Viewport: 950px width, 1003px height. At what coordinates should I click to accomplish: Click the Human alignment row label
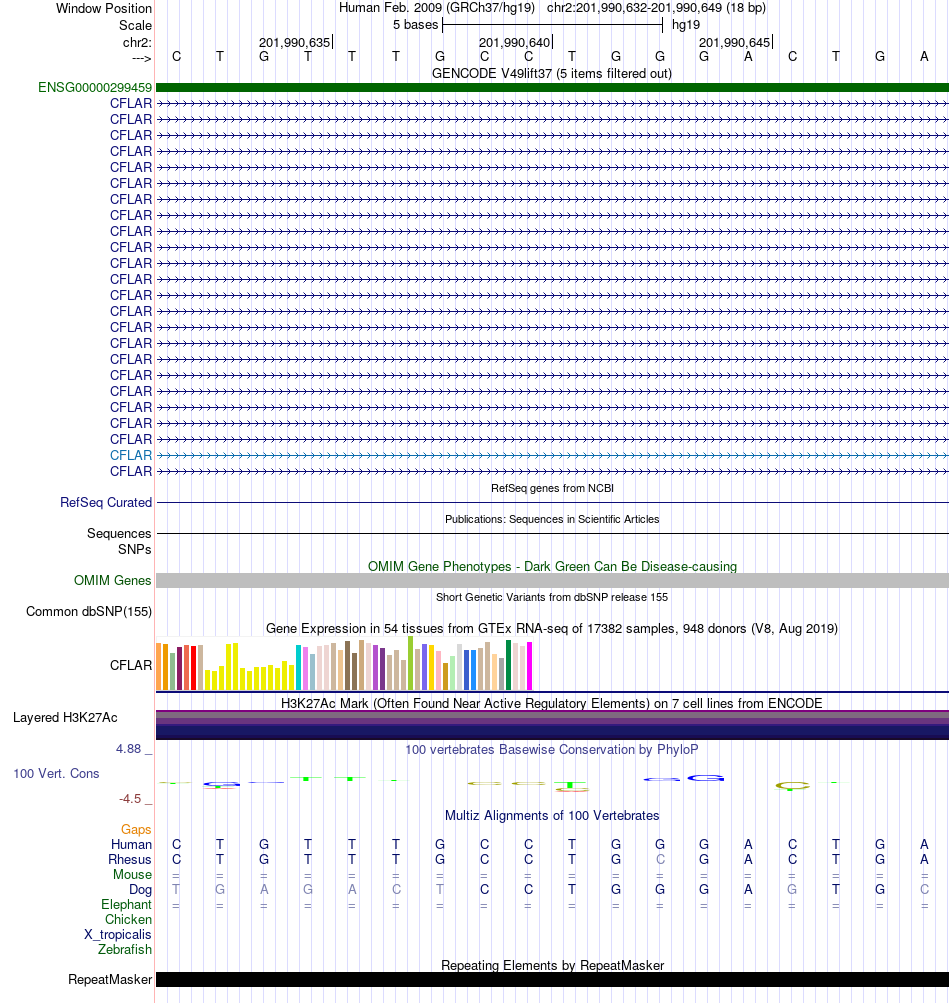click(131, 844)
